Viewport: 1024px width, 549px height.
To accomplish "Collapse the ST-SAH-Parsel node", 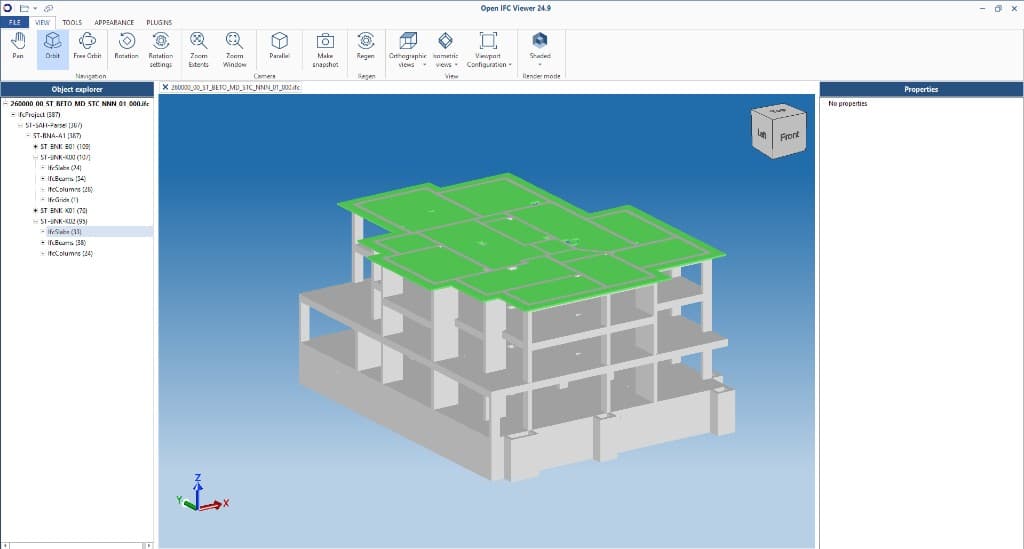I will click(20, 125).
